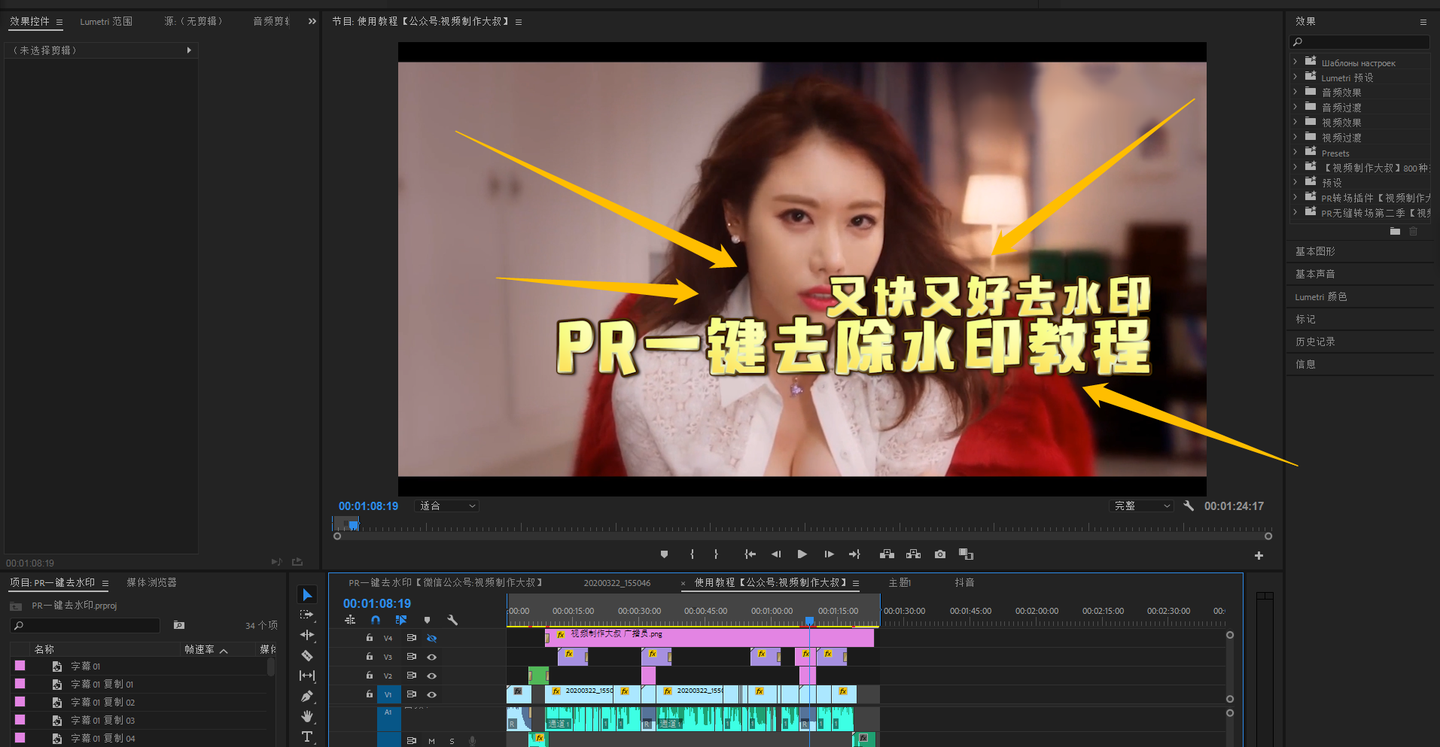Select project item 字幕 01 复制 02
Screen dimensions: 1440x747
pyautogui.click(x=102, y=702)
